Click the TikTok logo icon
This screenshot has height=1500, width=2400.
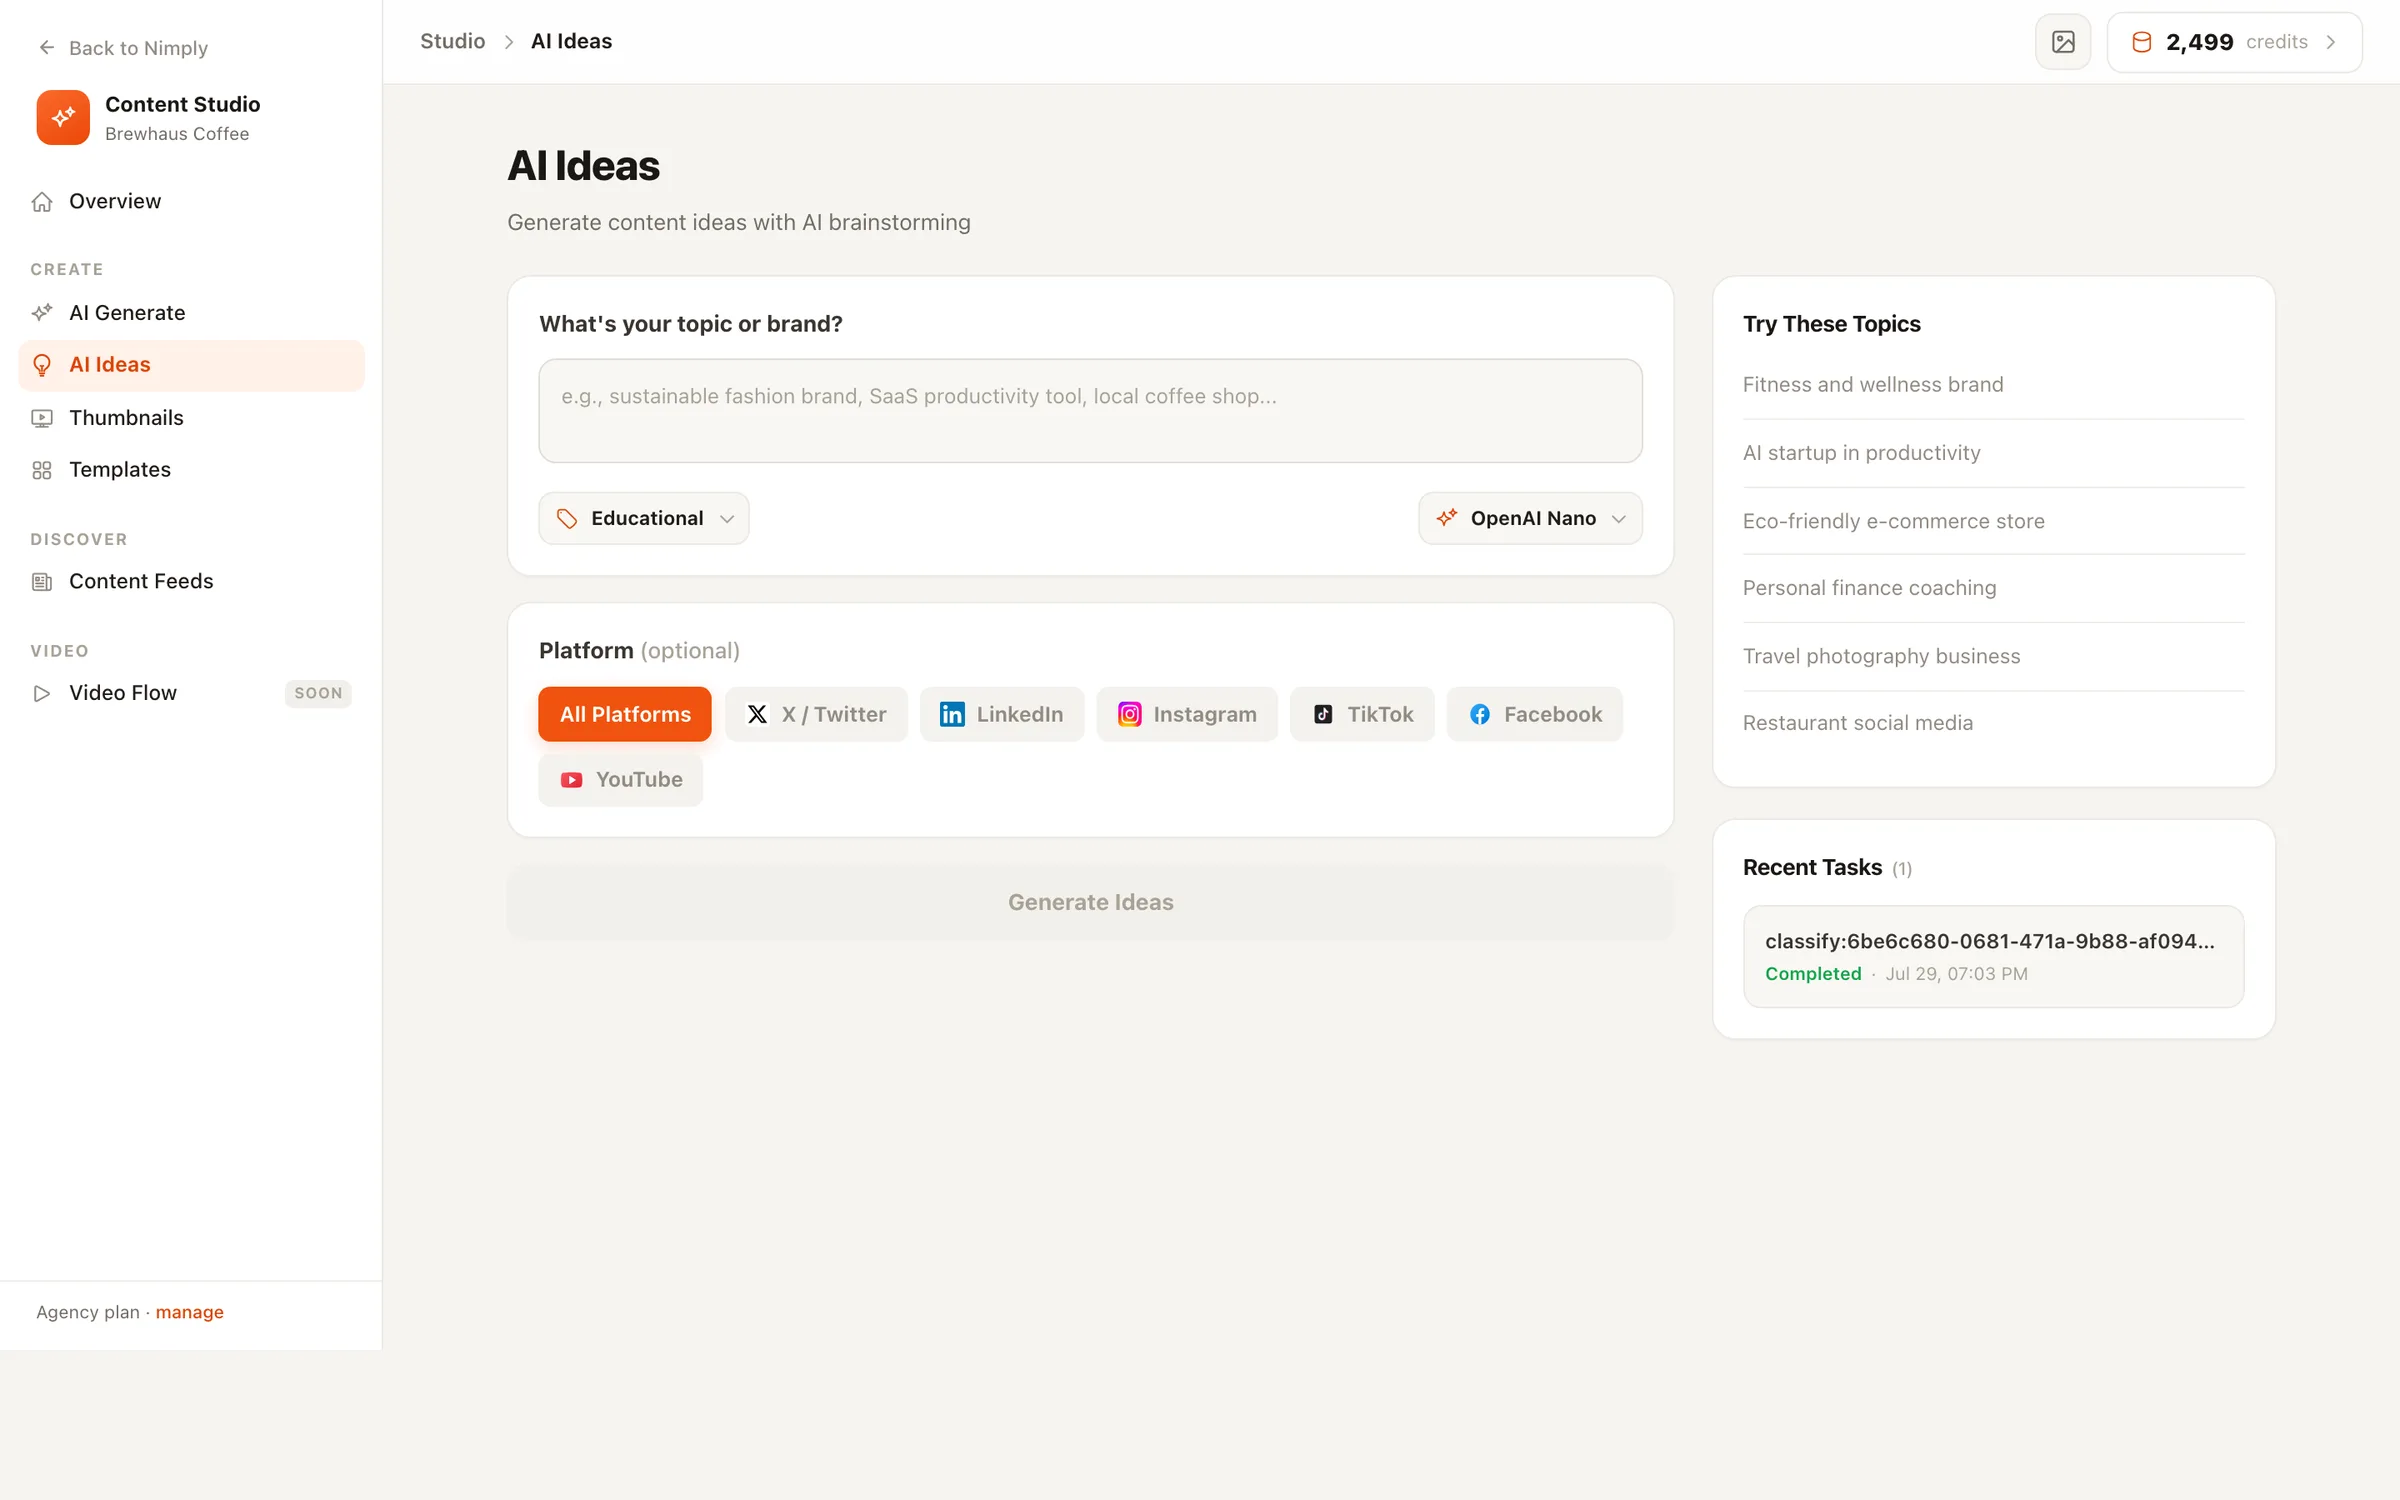(1323, 714)
